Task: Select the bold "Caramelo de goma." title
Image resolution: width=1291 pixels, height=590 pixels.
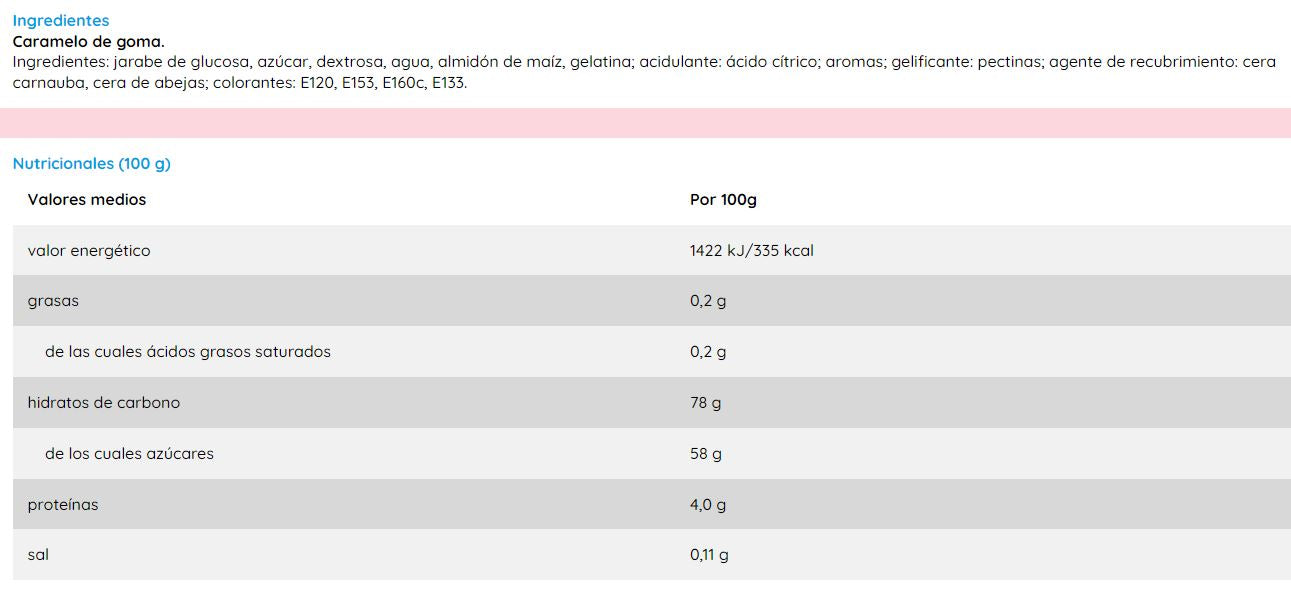Action: point(88,42)
